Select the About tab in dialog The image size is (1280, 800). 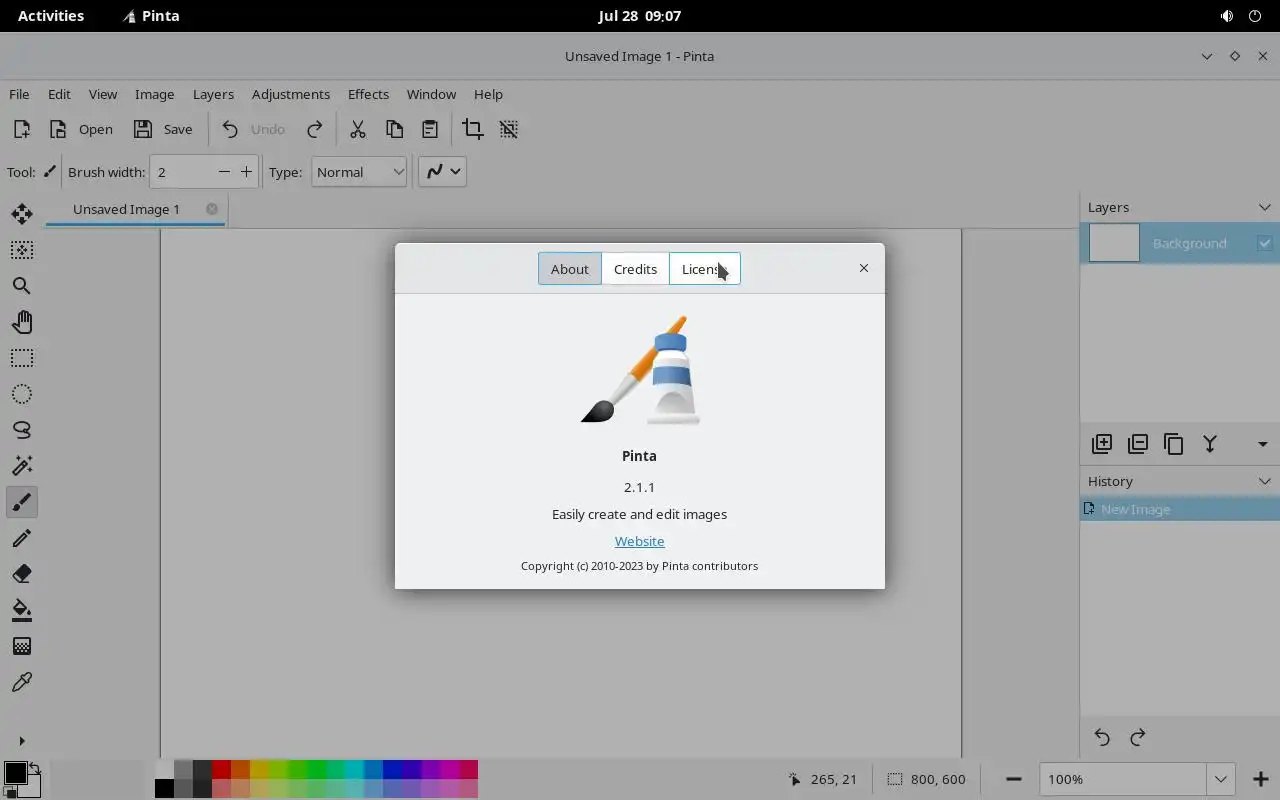pos(570,269)
